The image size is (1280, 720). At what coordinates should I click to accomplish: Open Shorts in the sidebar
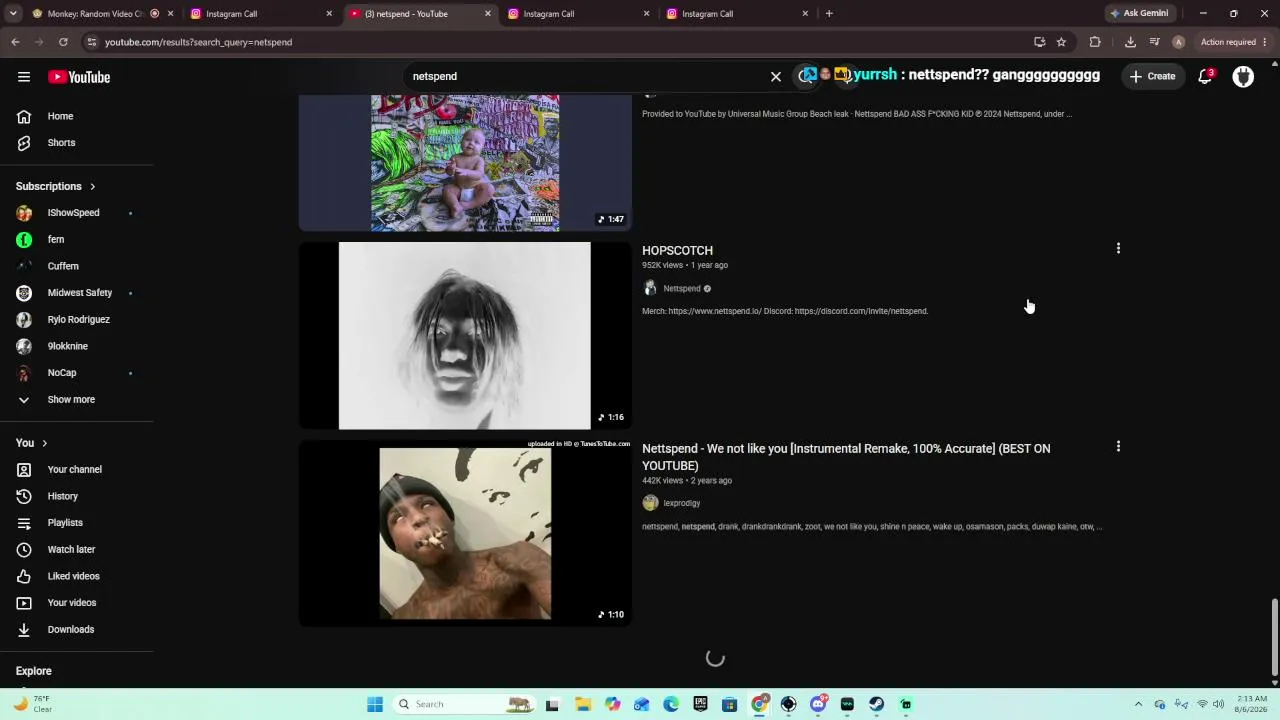coord(61,143)
